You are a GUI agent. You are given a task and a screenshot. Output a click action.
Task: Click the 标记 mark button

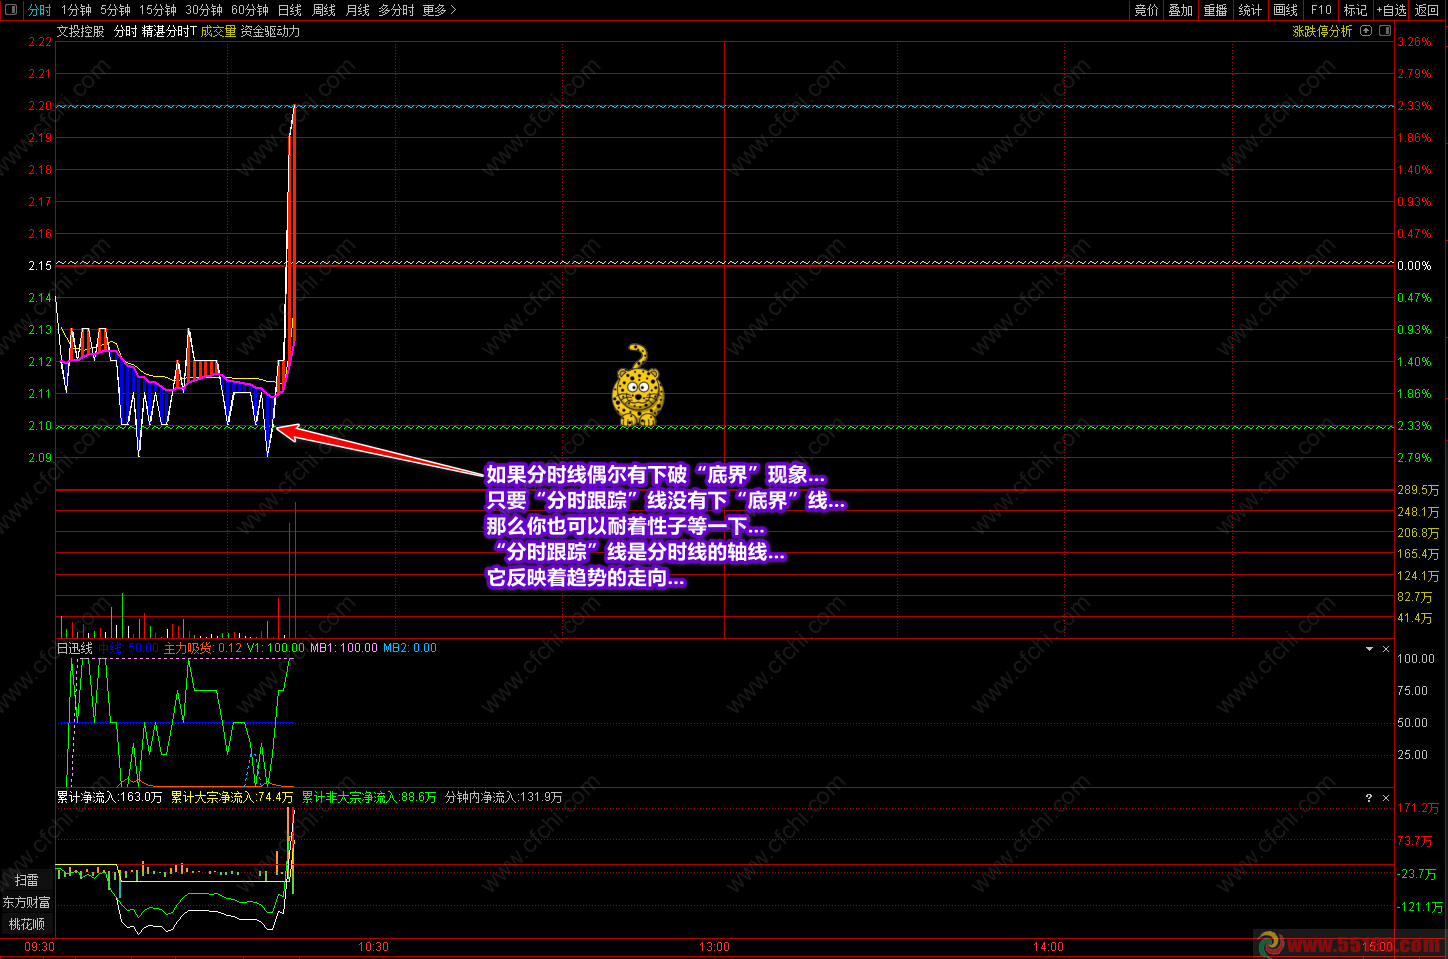pyautogui.click(x=1355, y=10)
